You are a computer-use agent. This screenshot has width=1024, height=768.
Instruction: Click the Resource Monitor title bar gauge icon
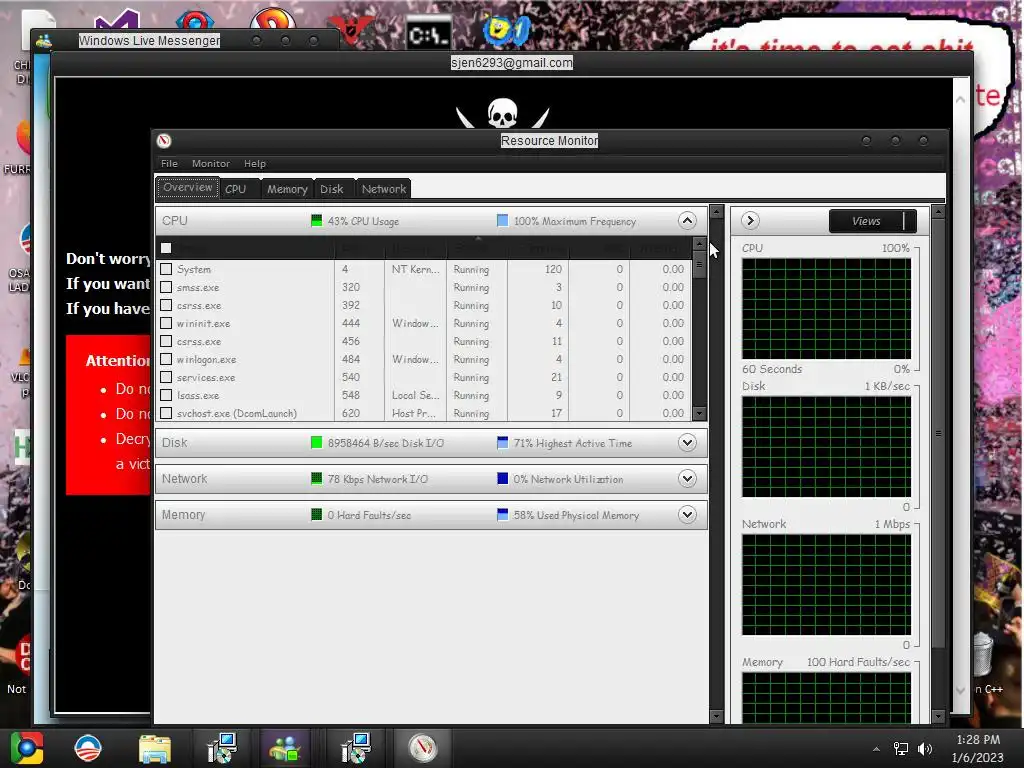pos(164,140)
